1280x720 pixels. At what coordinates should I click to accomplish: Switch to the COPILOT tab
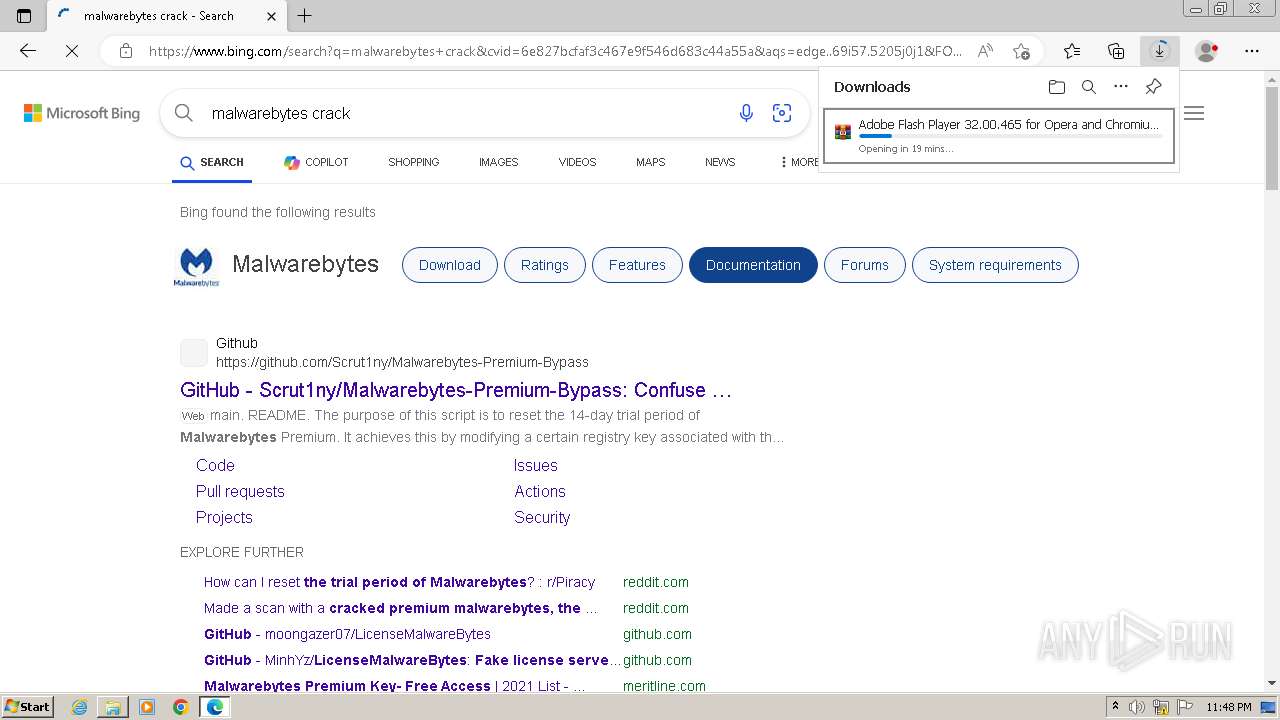coord(316,162)
